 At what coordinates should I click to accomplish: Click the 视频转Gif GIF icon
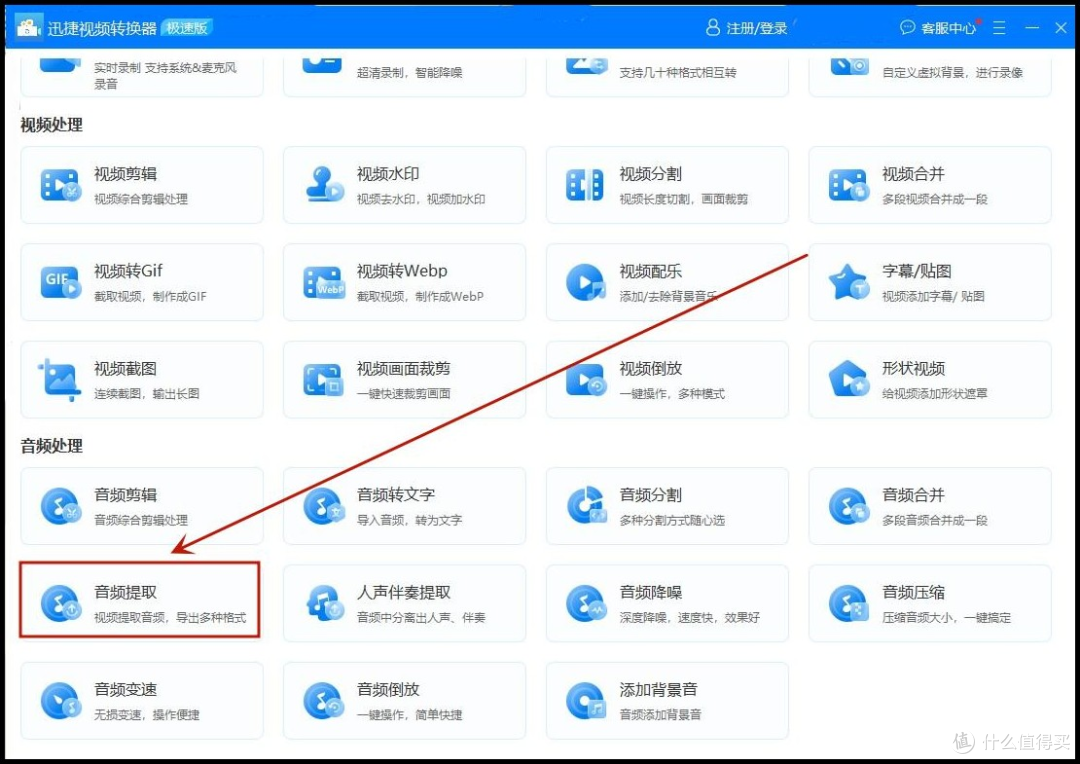pyautogui.click(x=61, y=282)
